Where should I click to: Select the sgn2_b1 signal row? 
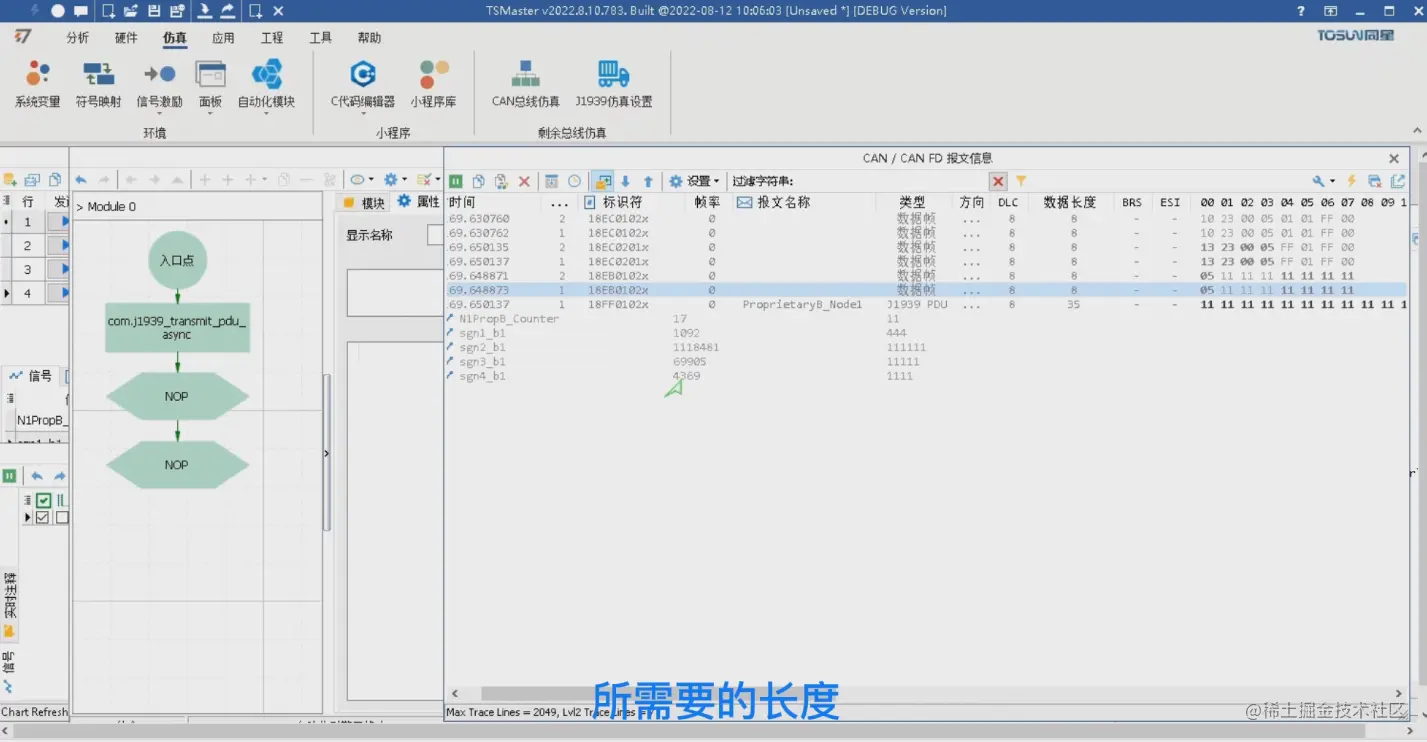coord(927,347)
